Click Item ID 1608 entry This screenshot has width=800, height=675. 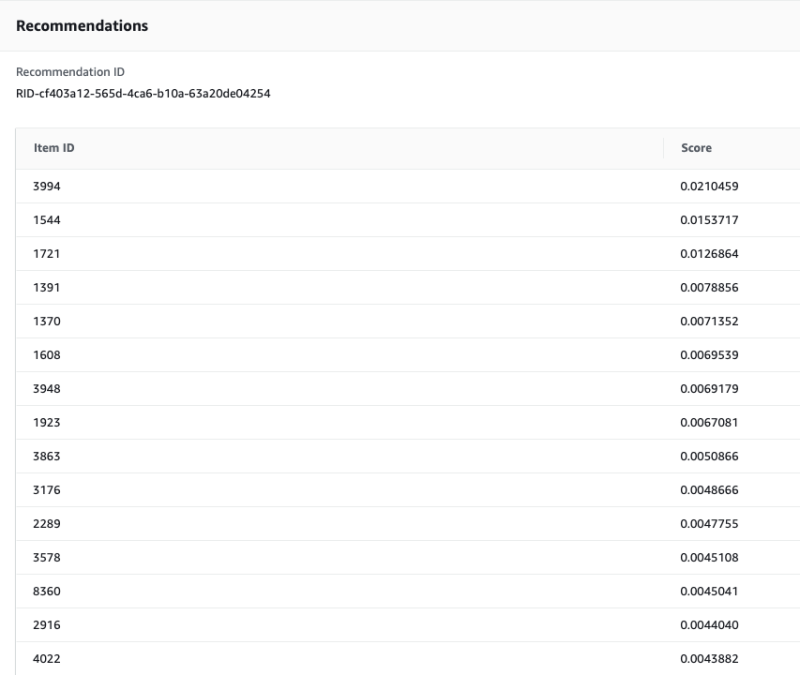(x=48, y=355)
